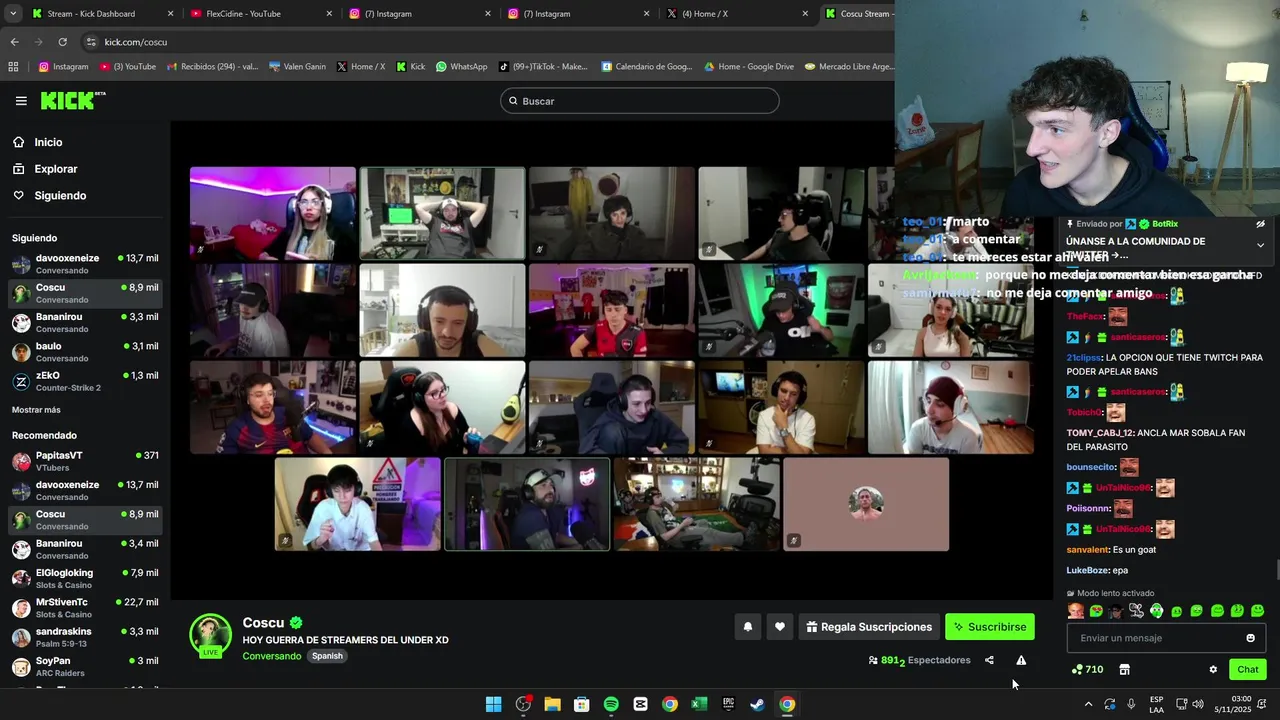Click the Spanish language tag
This screenshot has width=1280, height=720.
(x=327, y=656)
